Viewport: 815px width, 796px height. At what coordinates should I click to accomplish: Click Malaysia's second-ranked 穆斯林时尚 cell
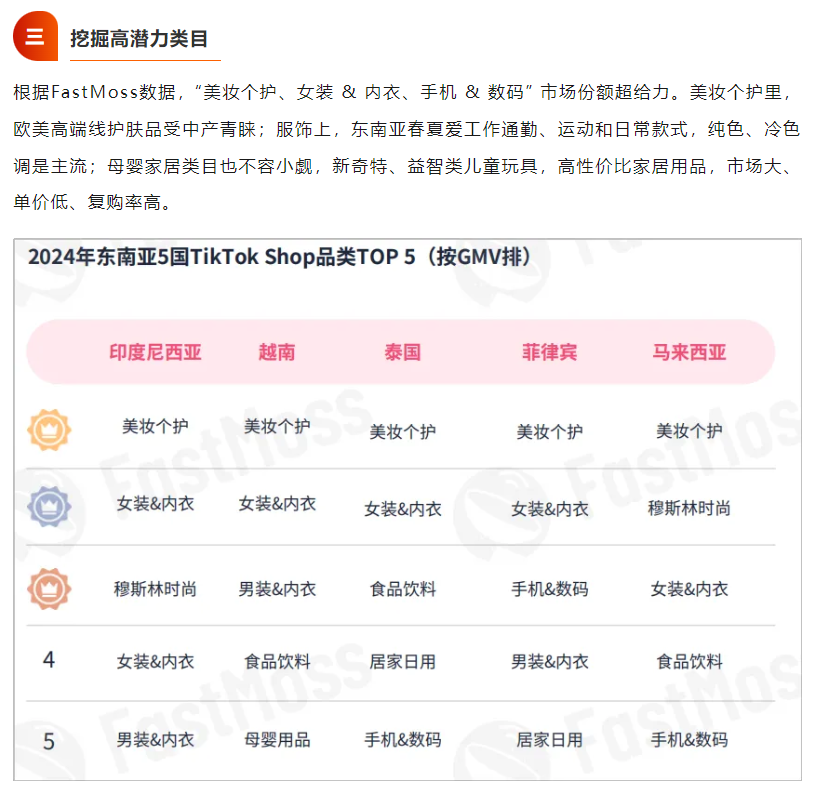click(x=689, y=508)
